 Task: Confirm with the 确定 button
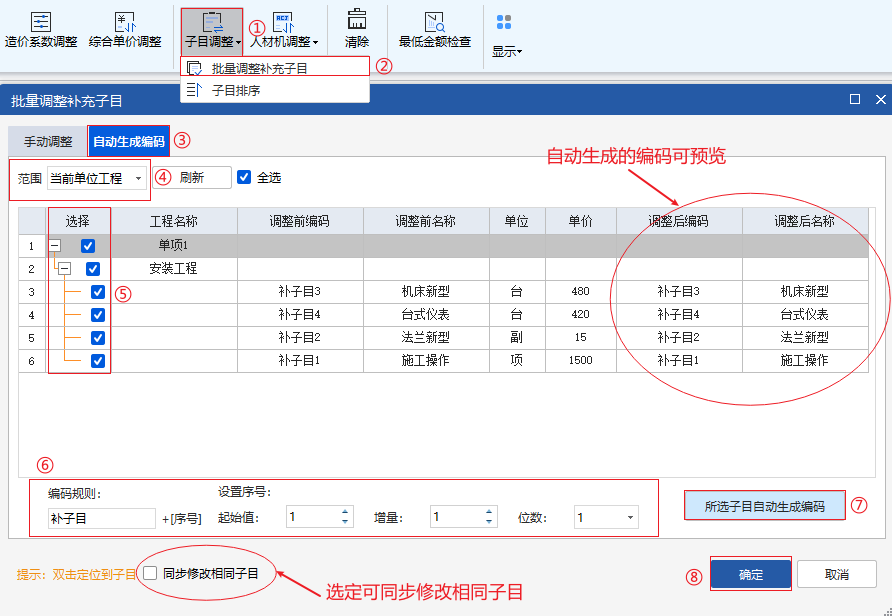751,574
